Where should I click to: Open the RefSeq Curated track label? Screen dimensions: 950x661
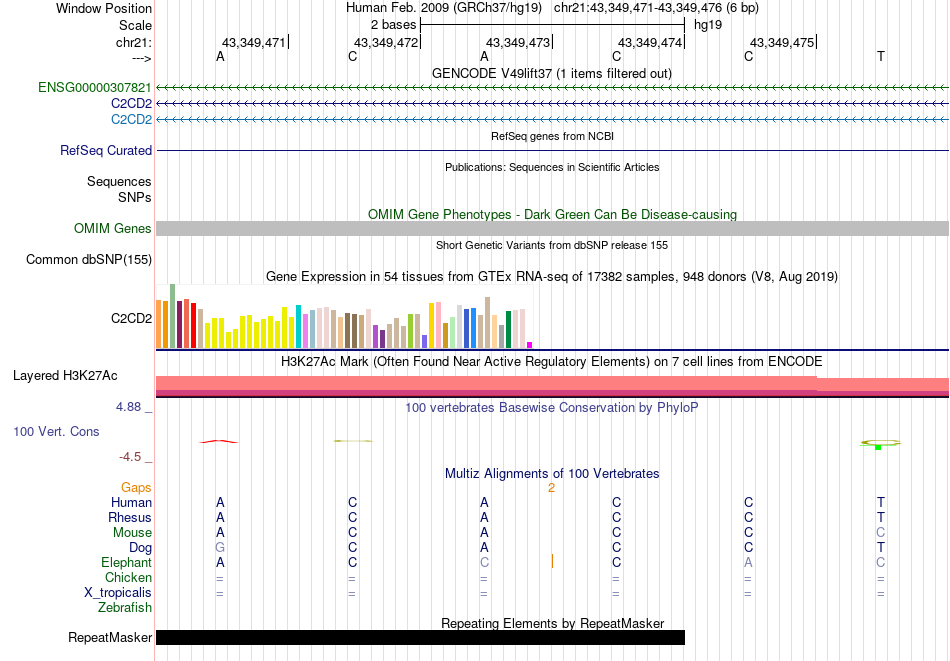click(x=106, y=150)
